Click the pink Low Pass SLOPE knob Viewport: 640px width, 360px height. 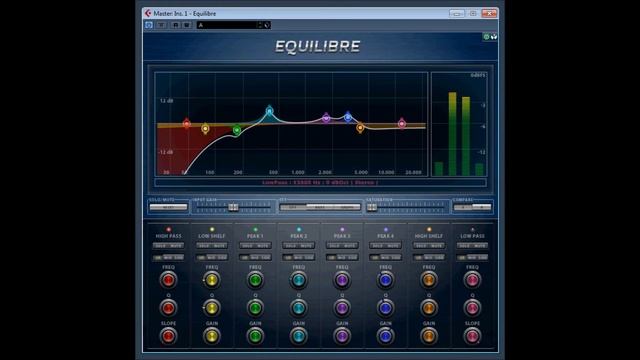[x=472, y=336]
